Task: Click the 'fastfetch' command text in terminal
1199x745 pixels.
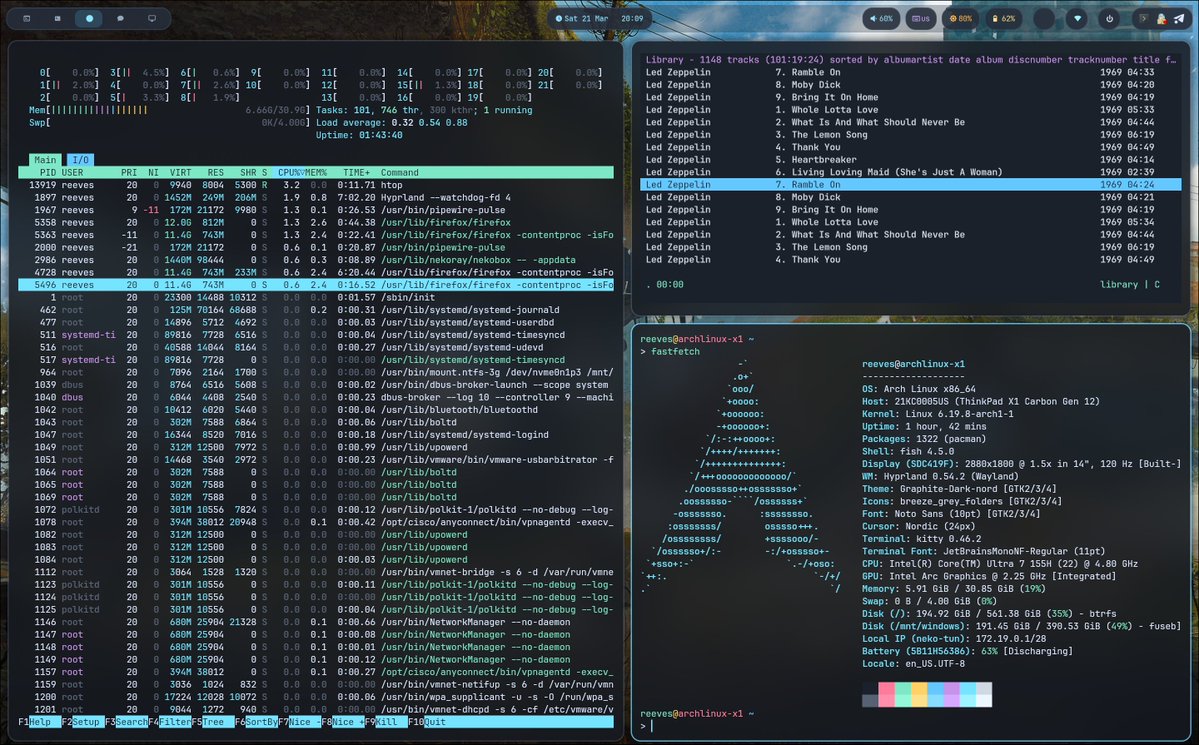Action: tap(674, 352)
